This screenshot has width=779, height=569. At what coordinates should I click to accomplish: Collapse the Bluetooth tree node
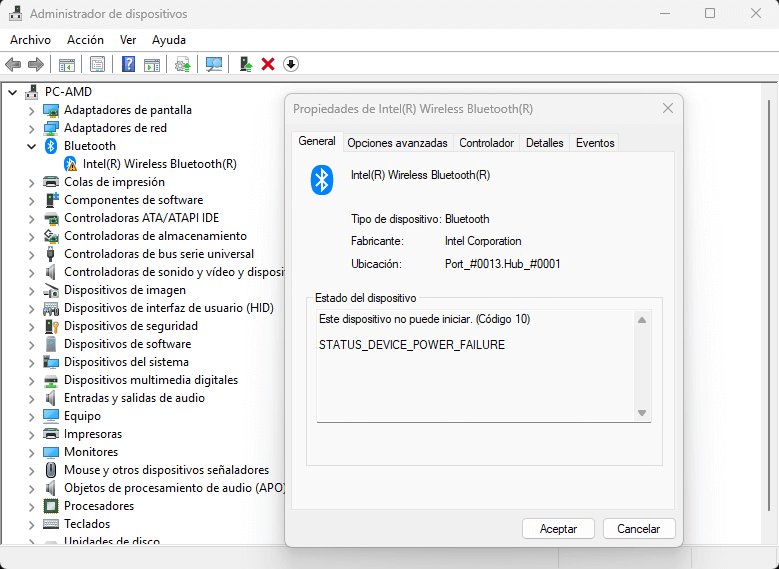point(31,146)
